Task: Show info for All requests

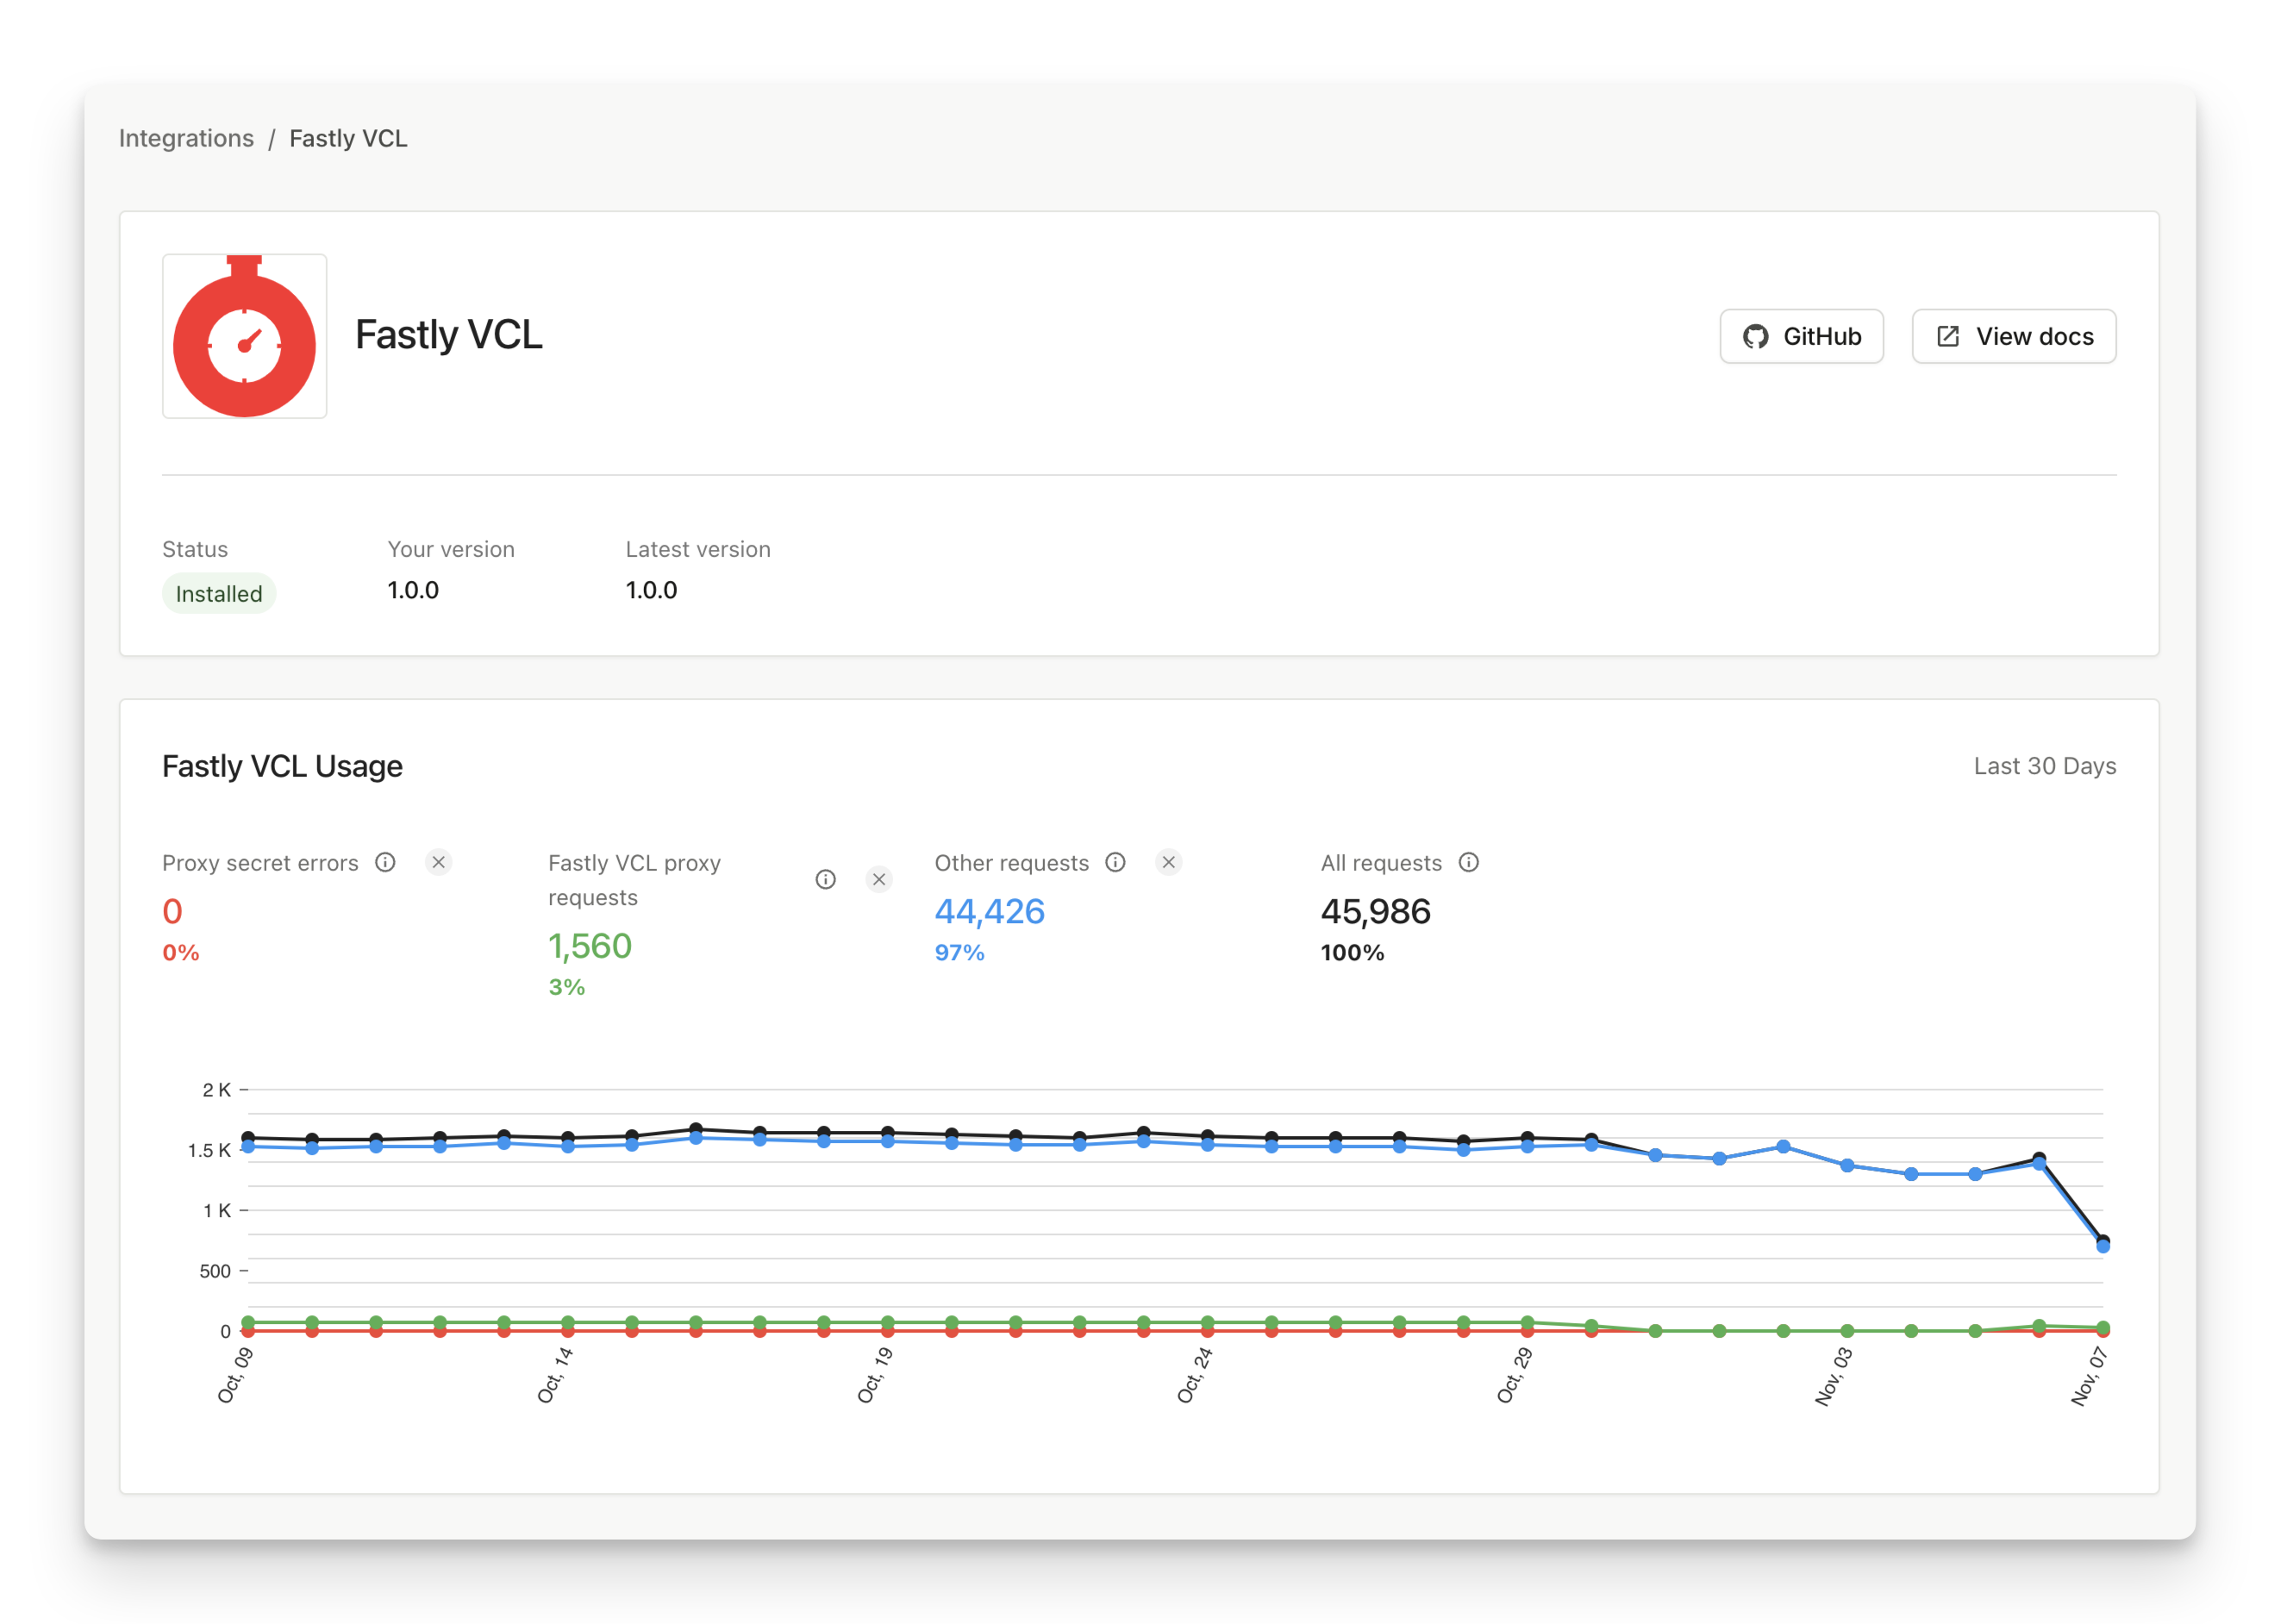Action: 1468,862
